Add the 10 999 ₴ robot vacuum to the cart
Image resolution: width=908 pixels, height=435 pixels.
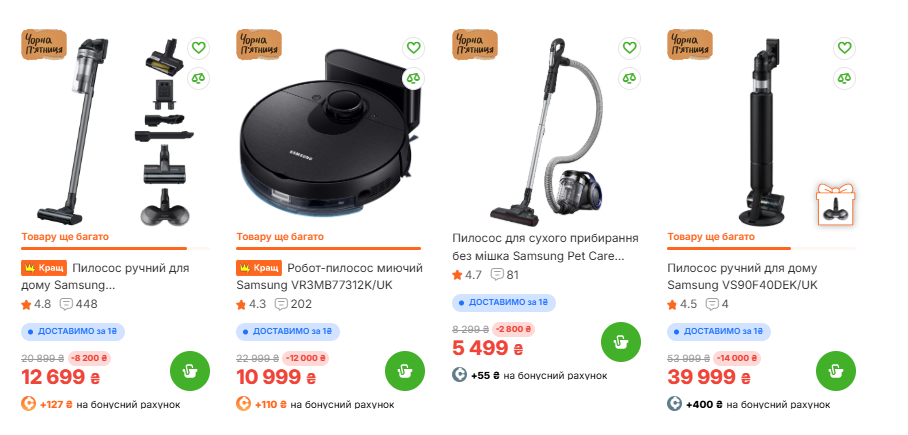405,371
